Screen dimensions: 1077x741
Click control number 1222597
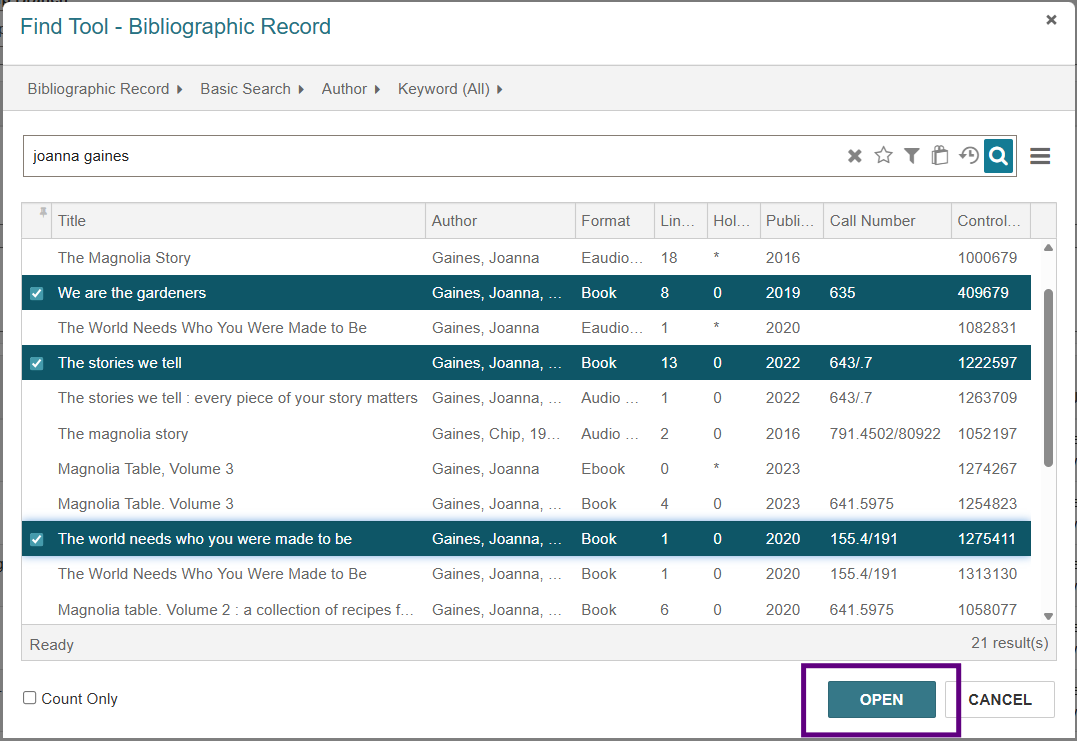tap(987, 363)
